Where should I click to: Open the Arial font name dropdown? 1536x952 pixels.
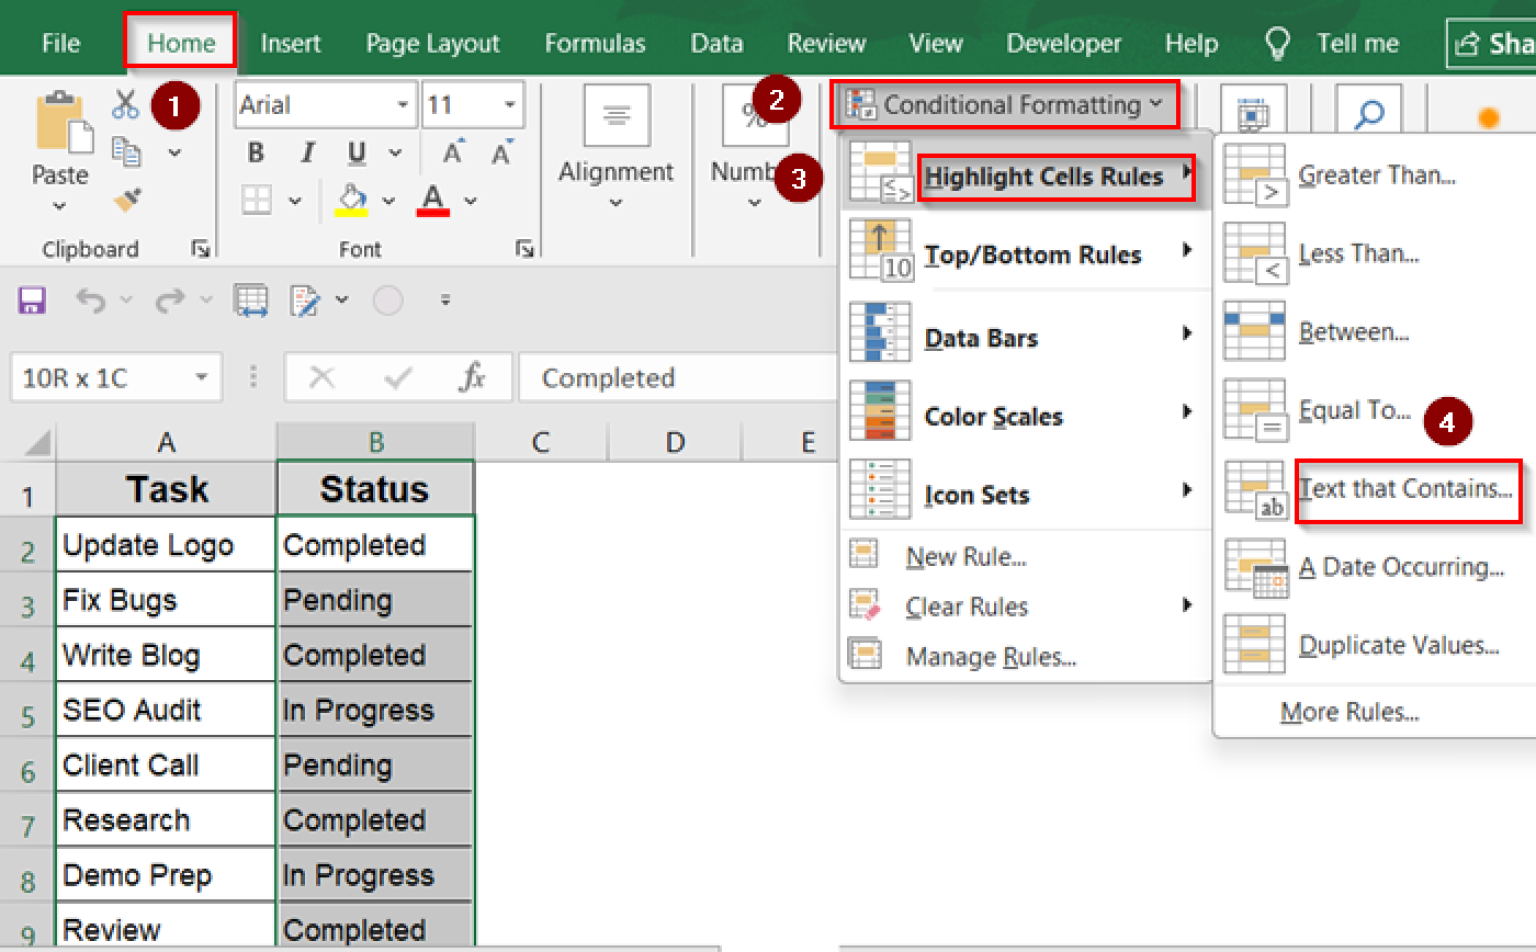coord(402,105)
